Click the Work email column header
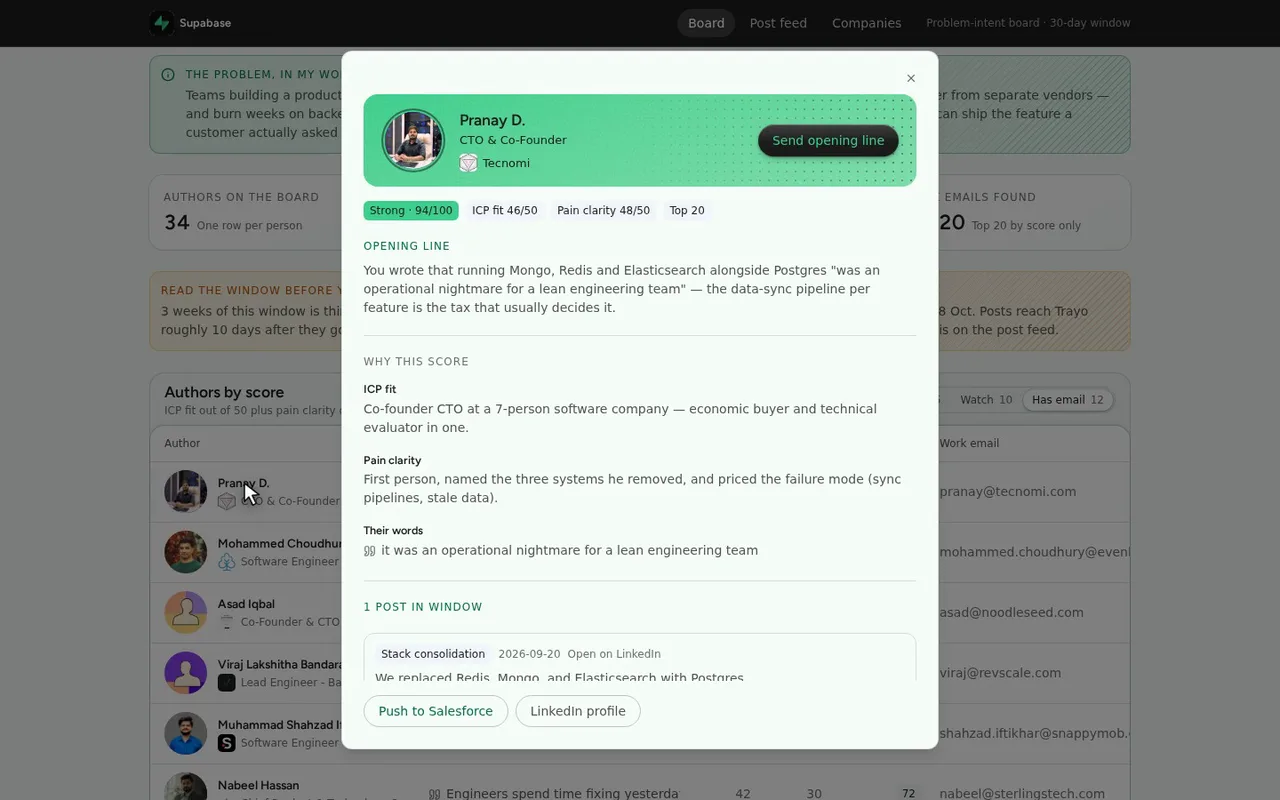The width and height of the screenshot is (1280, 800). click(969, 443)
